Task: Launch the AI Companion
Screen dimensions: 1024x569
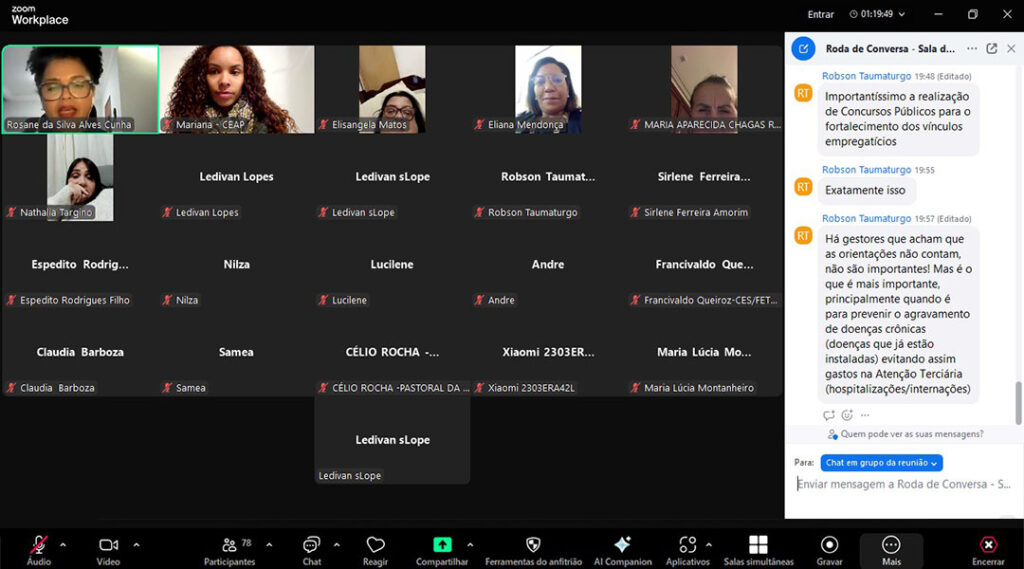Action: [622, 545]
